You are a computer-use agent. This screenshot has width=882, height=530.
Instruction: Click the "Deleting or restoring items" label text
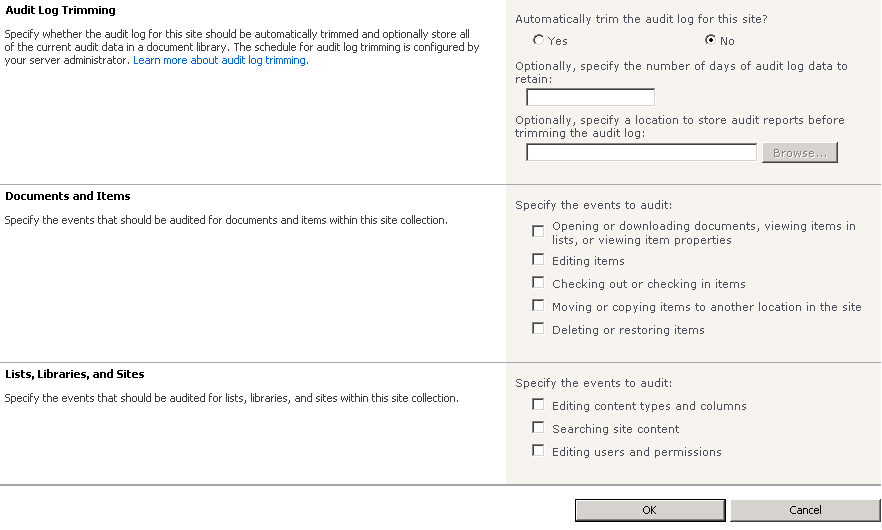click(628, 330)
